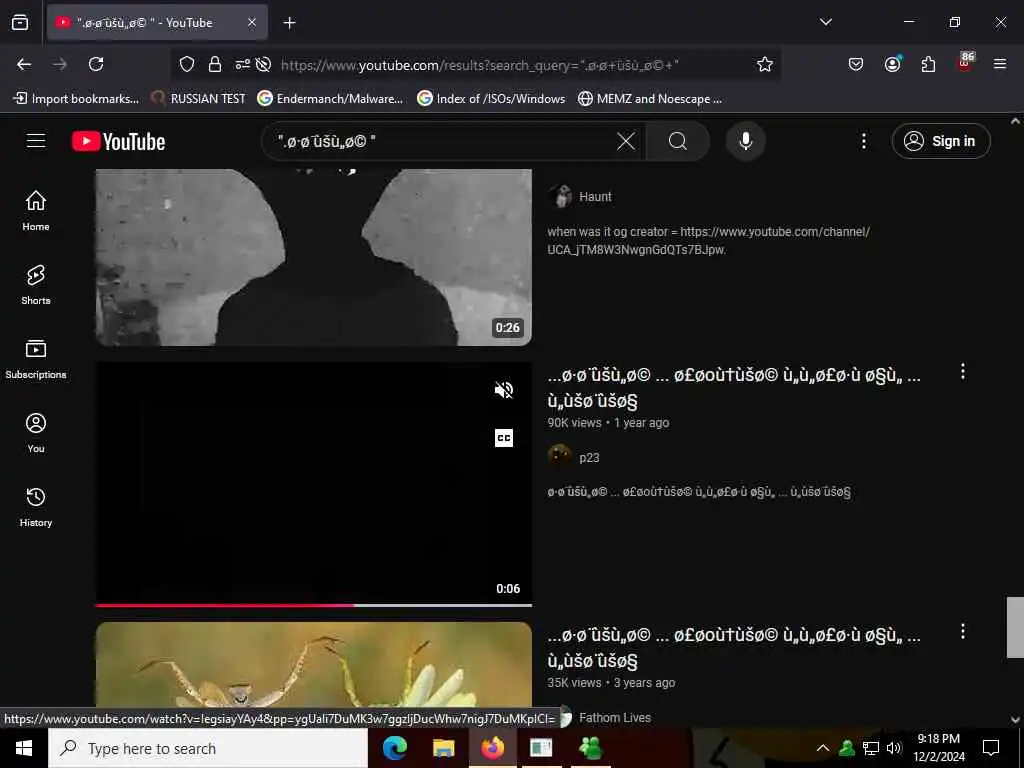Bookmark this page with star icon

click(x=765, y=64)
